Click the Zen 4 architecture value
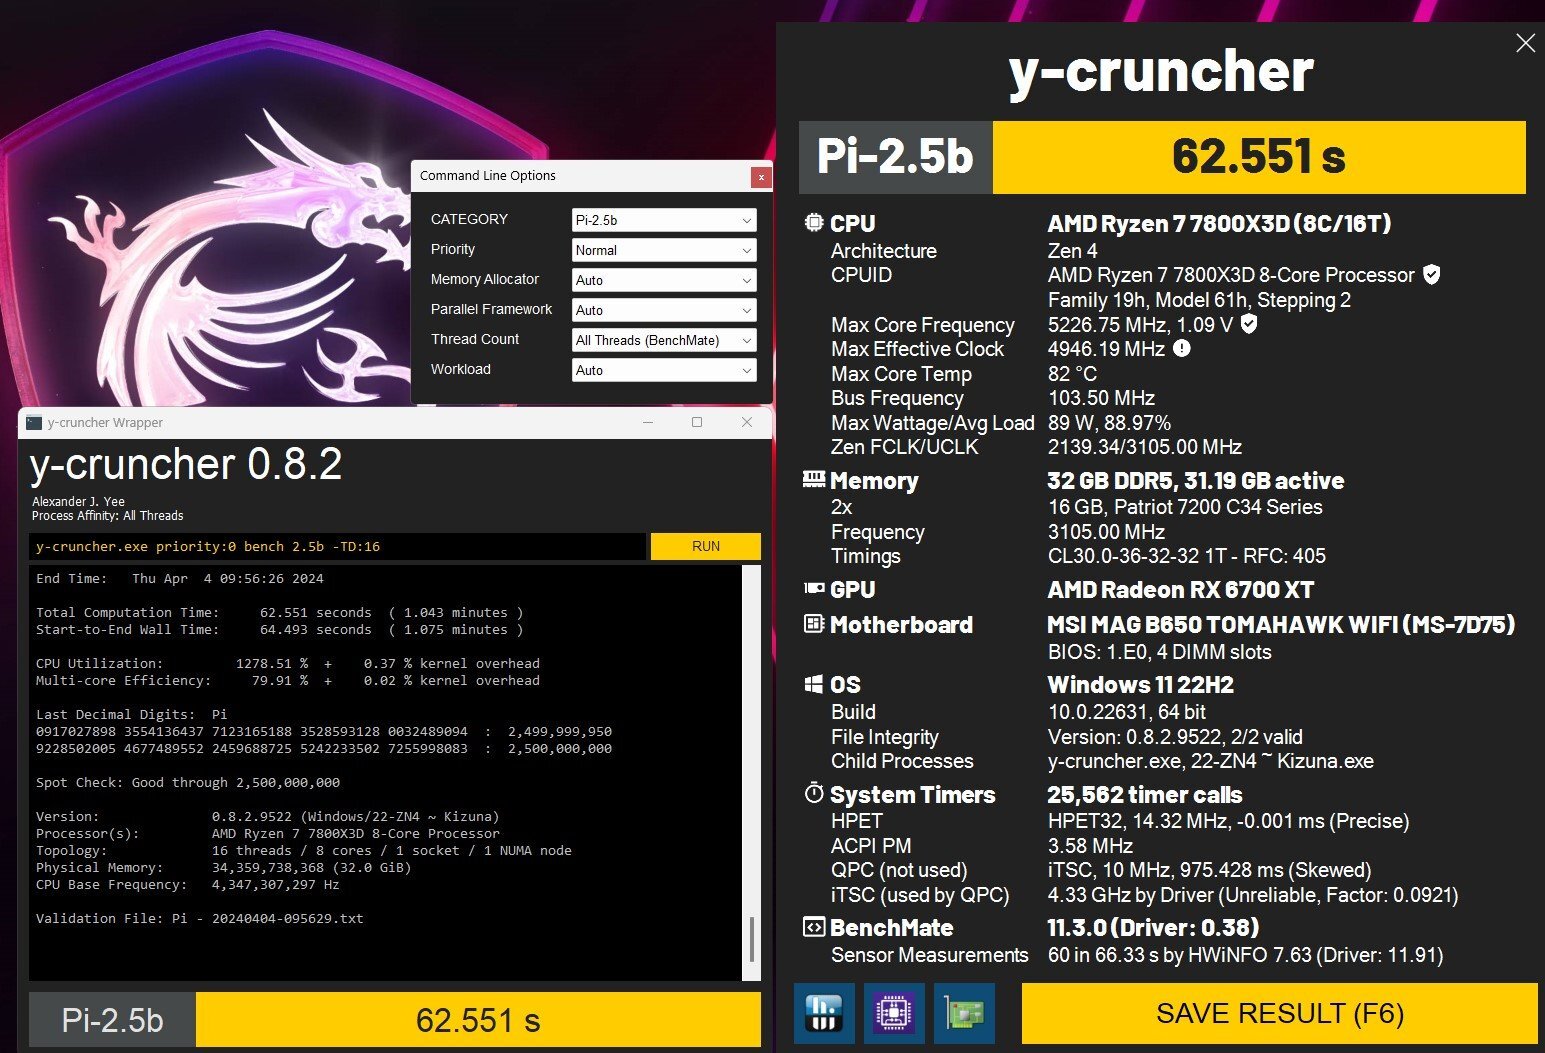This screenshot has width=1545, height=1053. tap(1072, 250)
